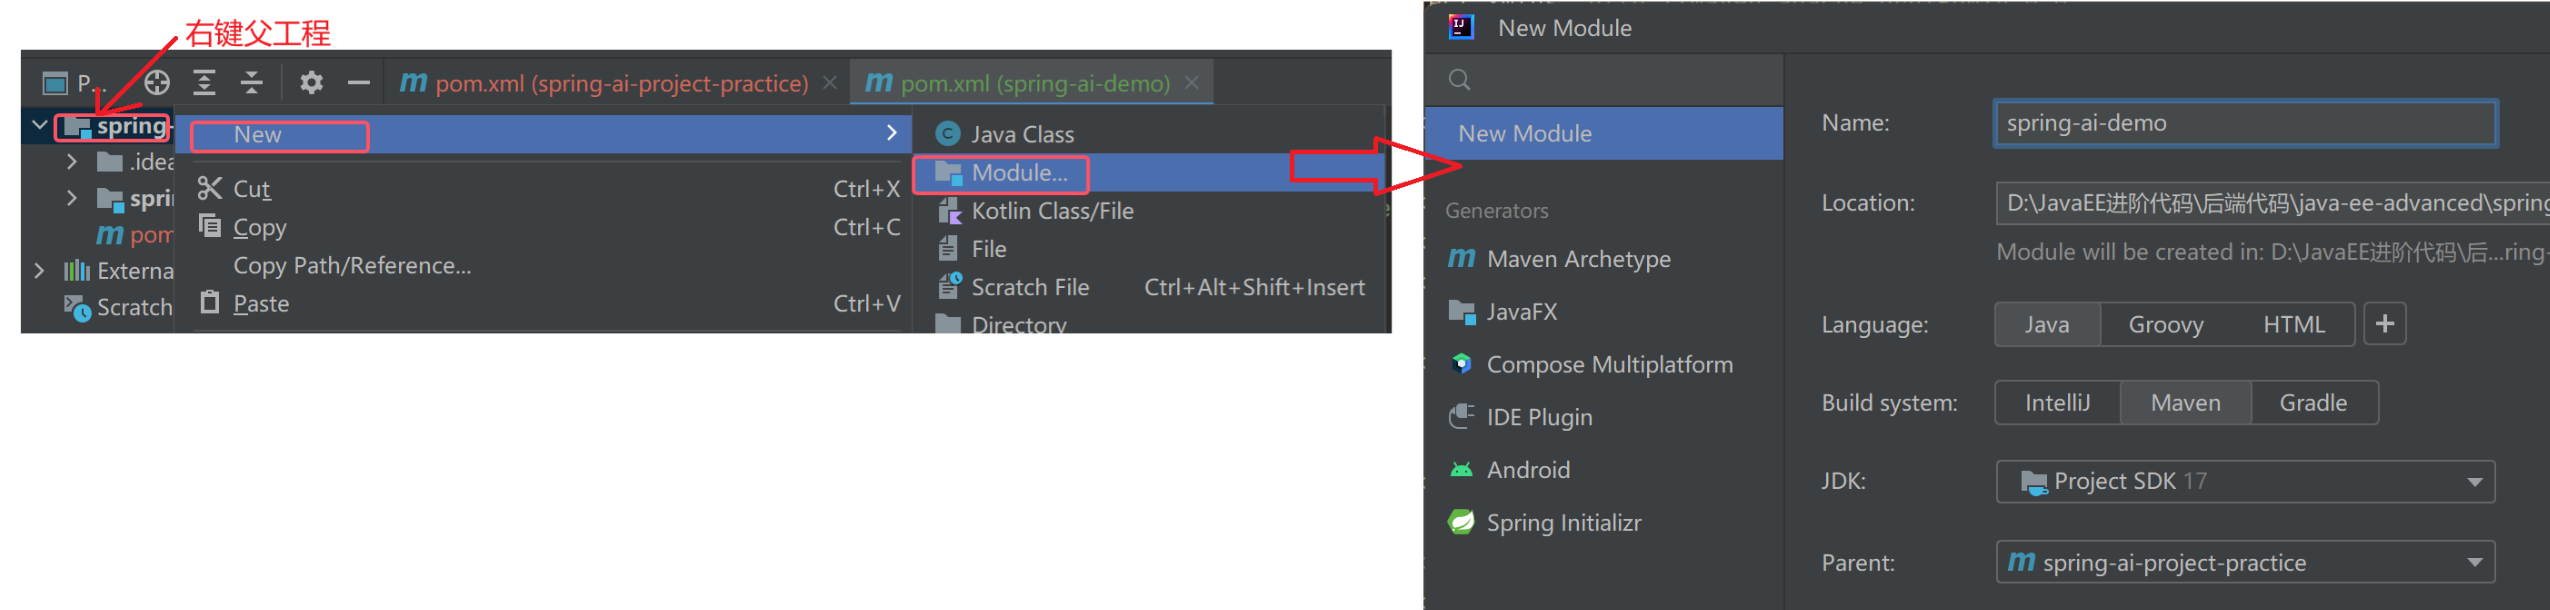Expand the .idea folder in project tree
2550x610 pixels.
(72, 161)
